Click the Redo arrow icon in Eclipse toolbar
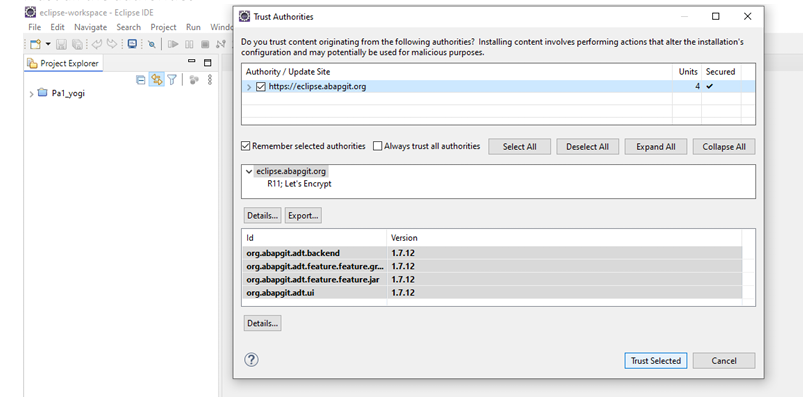The width and height of the screenshot is (807, 404). point(112,44)
